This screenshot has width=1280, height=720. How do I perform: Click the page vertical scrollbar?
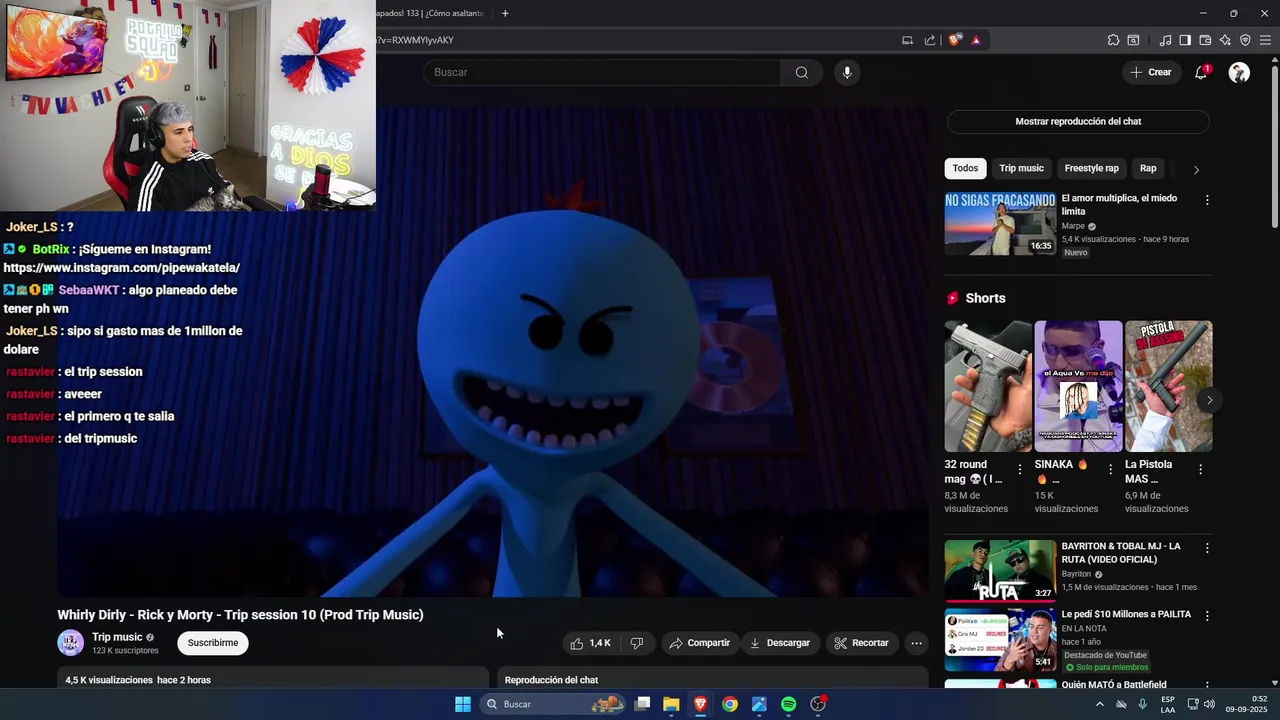[1274, 145]
